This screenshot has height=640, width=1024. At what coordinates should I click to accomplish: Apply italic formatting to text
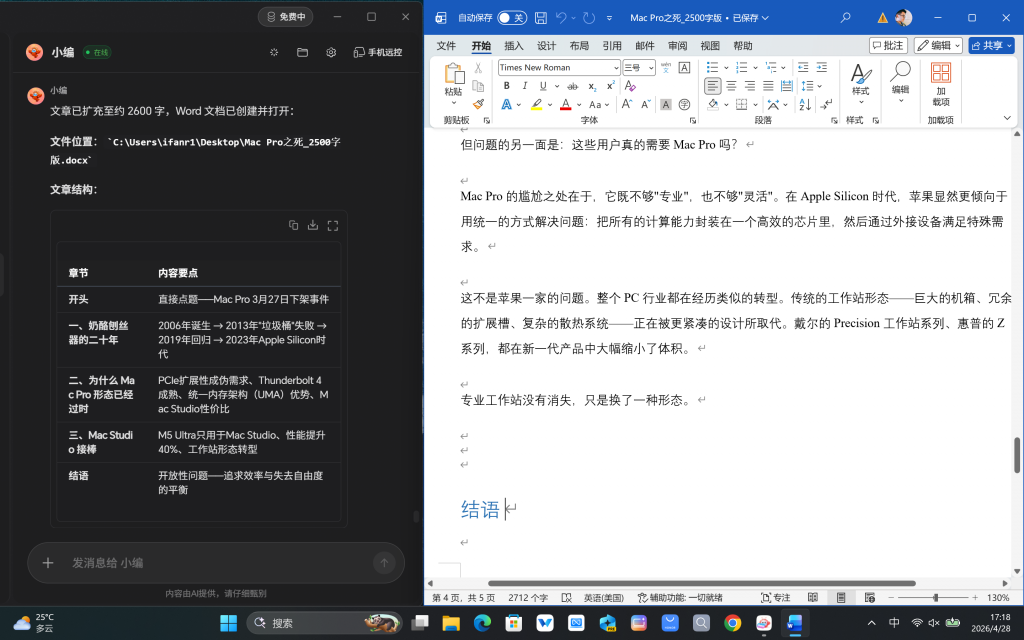524,86
